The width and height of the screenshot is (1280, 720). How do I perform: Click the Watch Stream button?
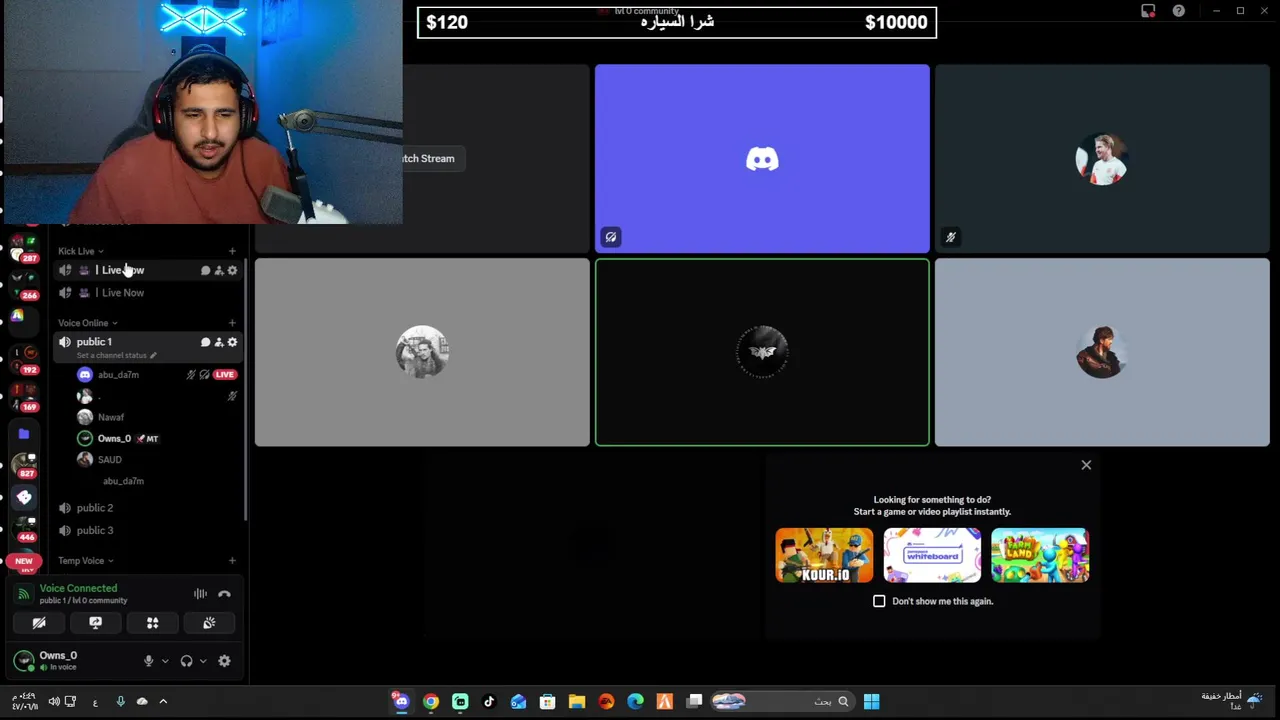(x=428, y=158)
